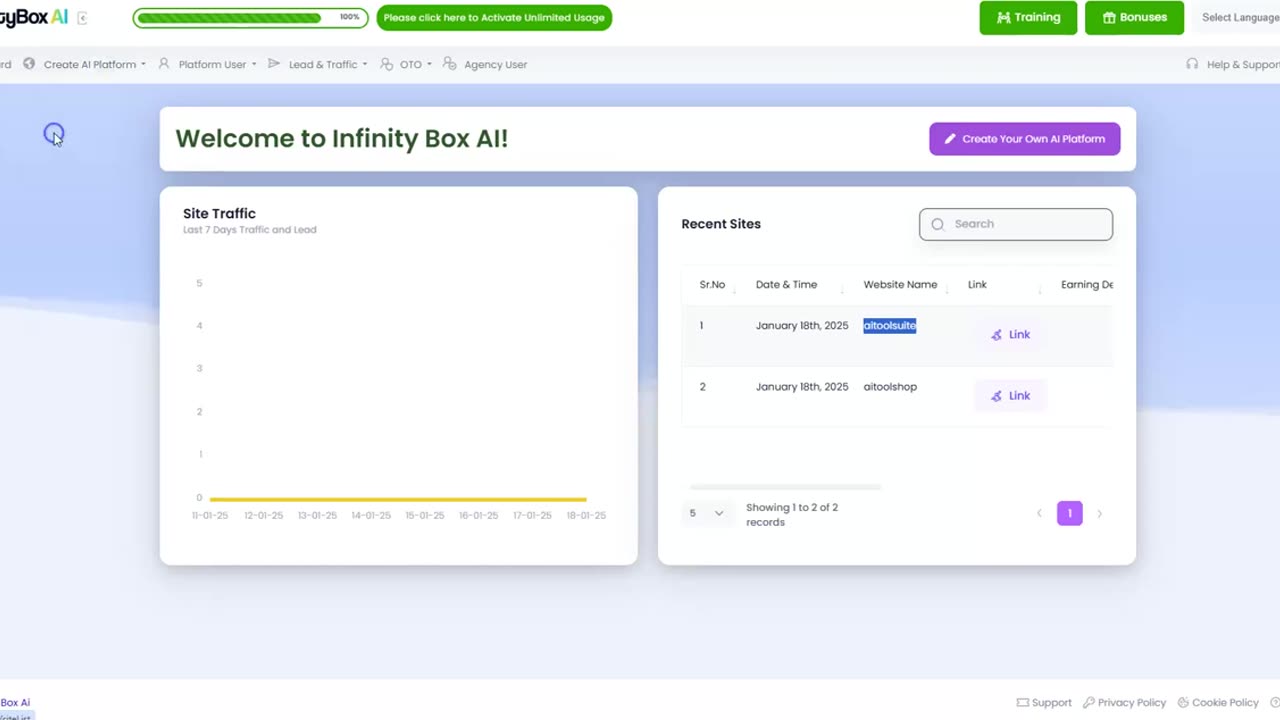
Task: Go to previous page arrow in pagination
Action: point(1039,513)
